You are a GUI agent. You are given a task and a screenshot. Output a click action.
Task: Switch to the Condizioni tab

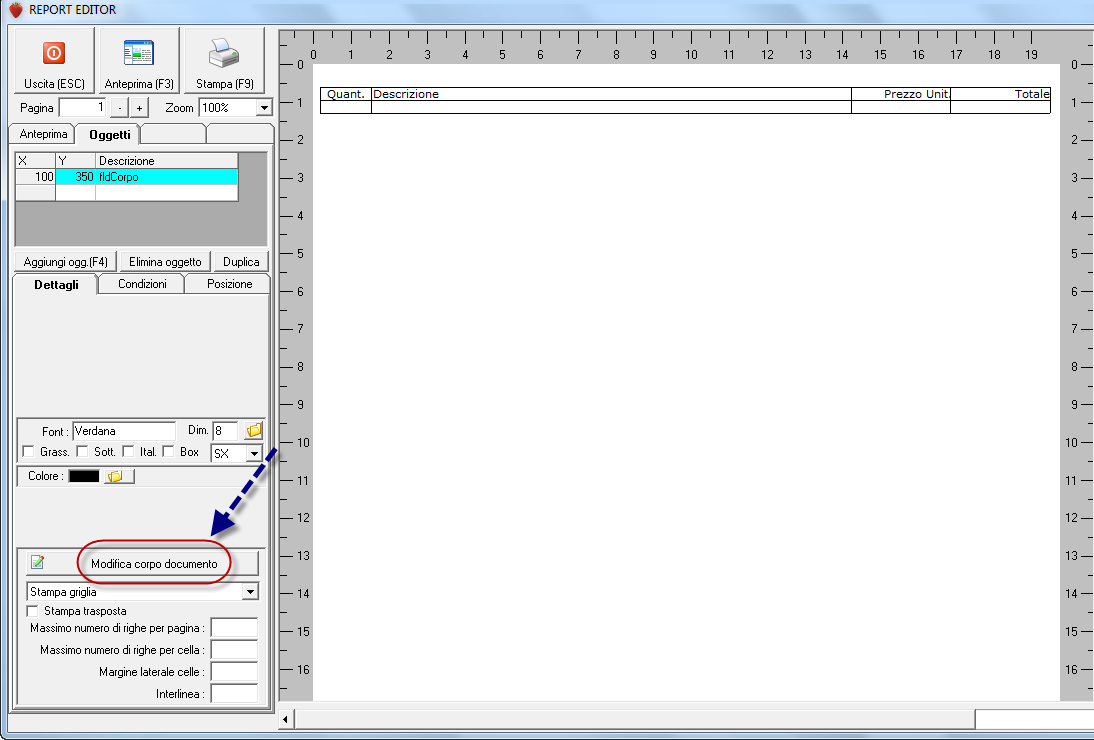142,284
